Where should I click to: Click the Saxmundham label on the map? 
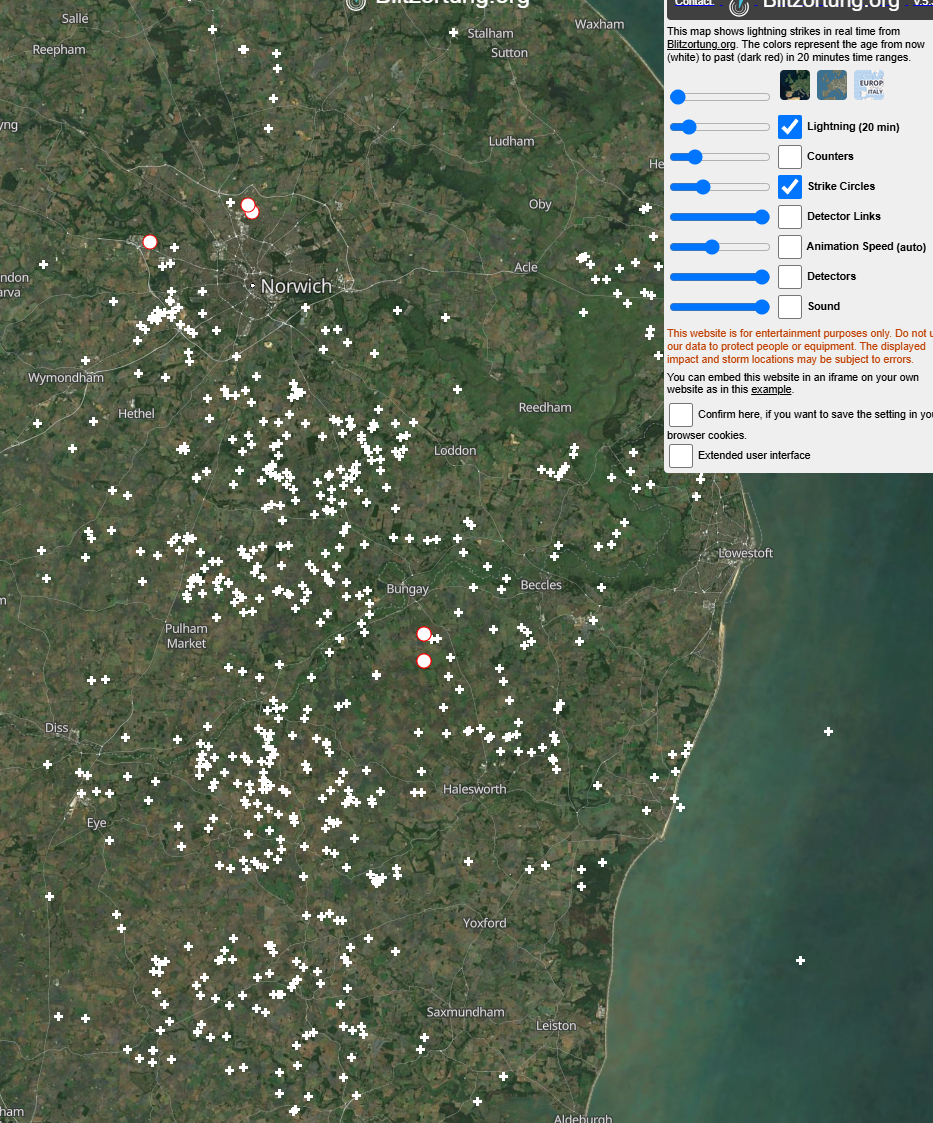[x=465, y=1012]
